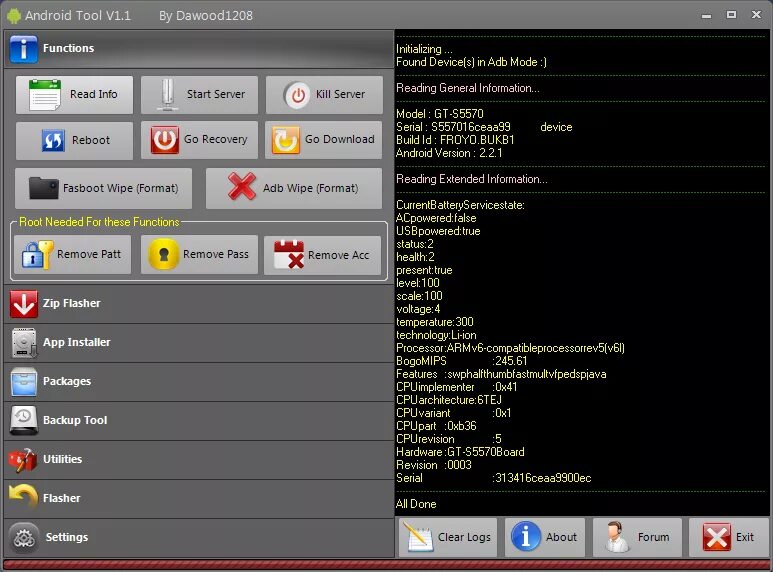Click the Clear Logs button text
Viewport: 773px width, 572px height.
464,537
